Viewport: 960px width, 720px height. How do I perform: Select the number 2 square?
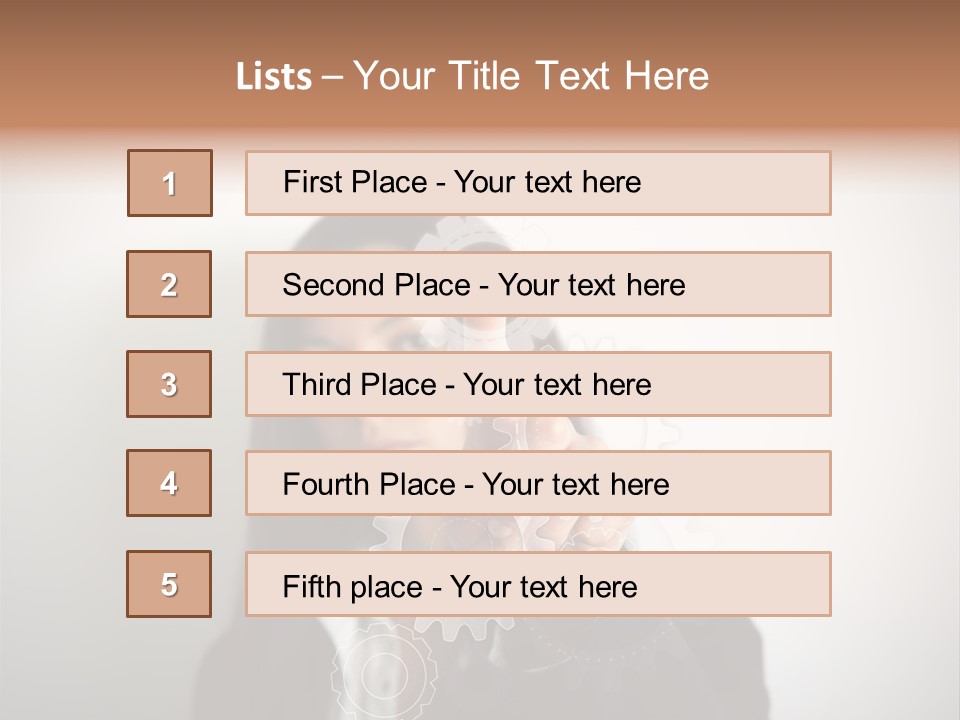(169, 284)
